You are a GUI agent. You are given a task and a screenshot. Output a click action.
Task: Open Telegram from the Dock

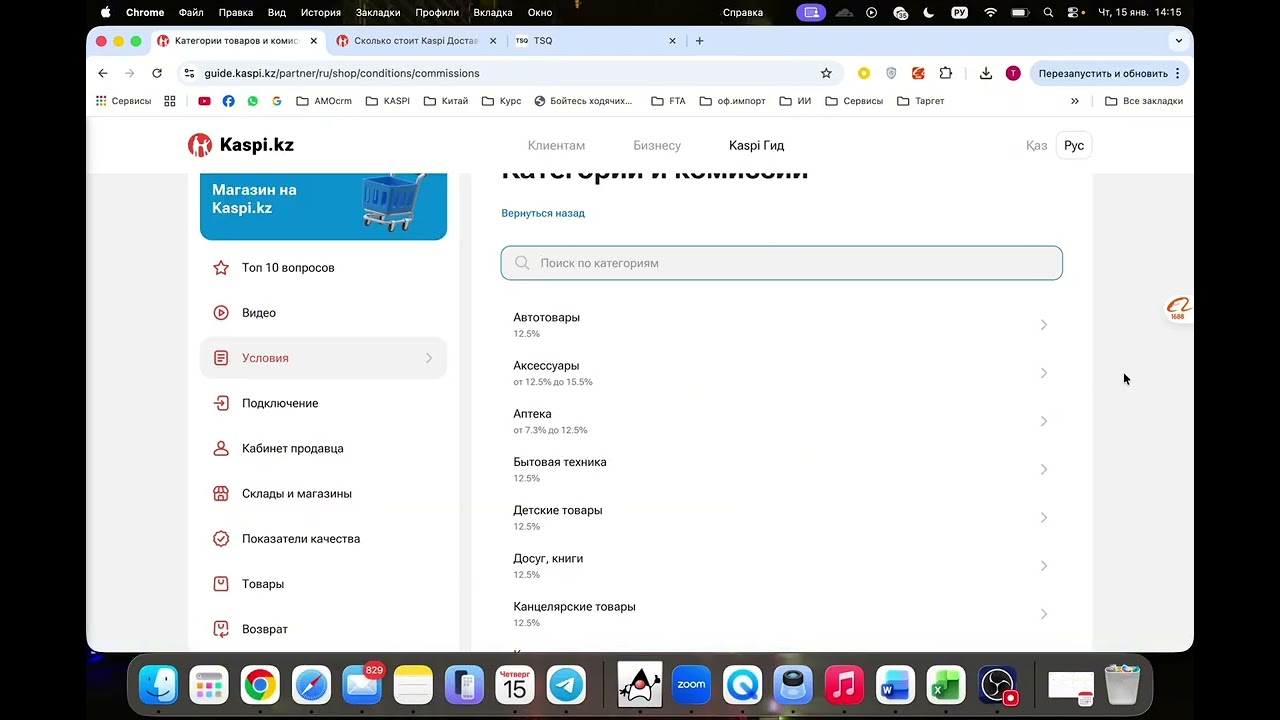coord(566,686)
